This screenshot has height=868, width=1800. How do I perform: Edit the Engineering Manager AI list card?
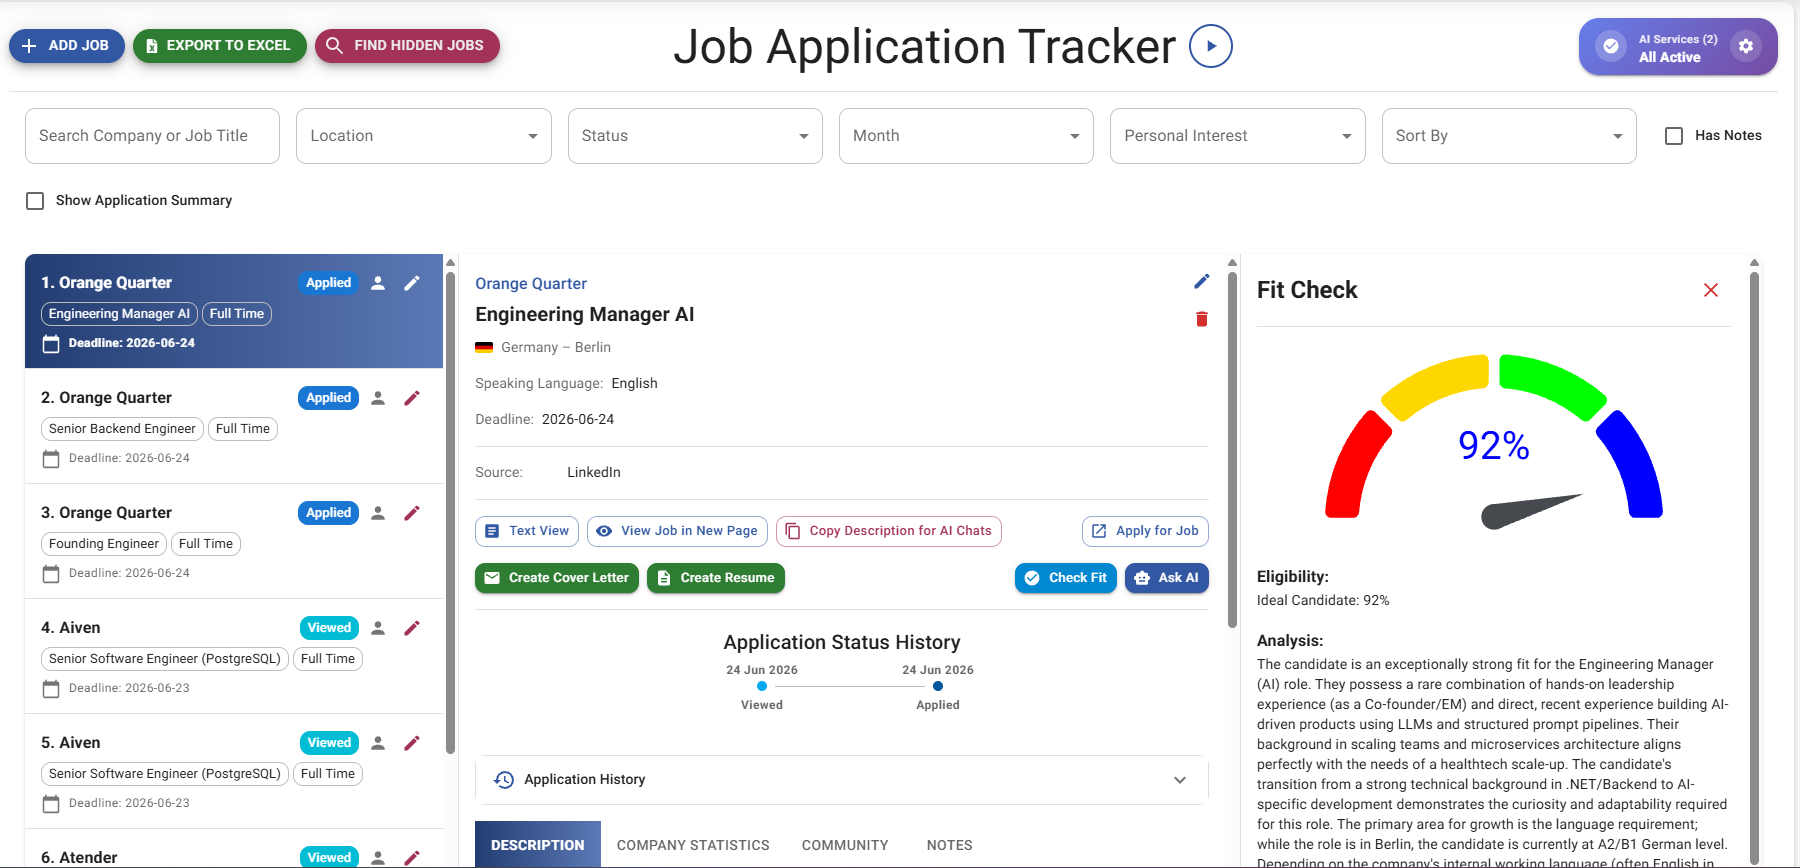click(412, 283)
